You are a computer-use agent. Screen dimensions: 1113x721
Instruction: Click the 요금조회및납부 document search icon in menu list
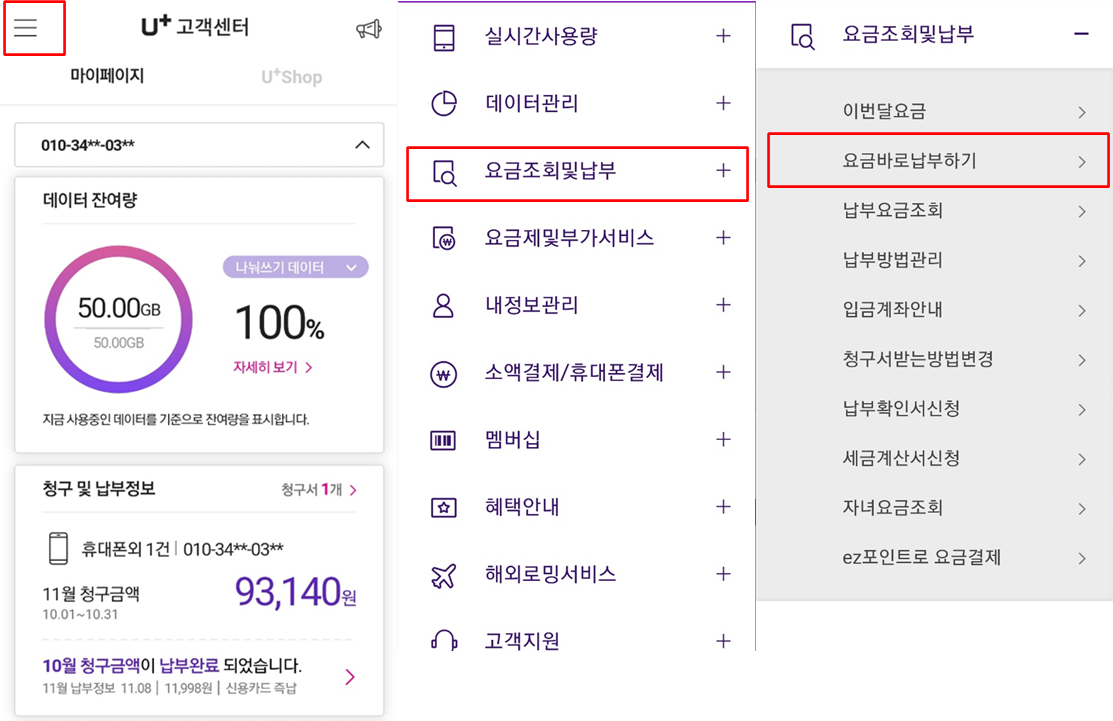coord(444,172)
